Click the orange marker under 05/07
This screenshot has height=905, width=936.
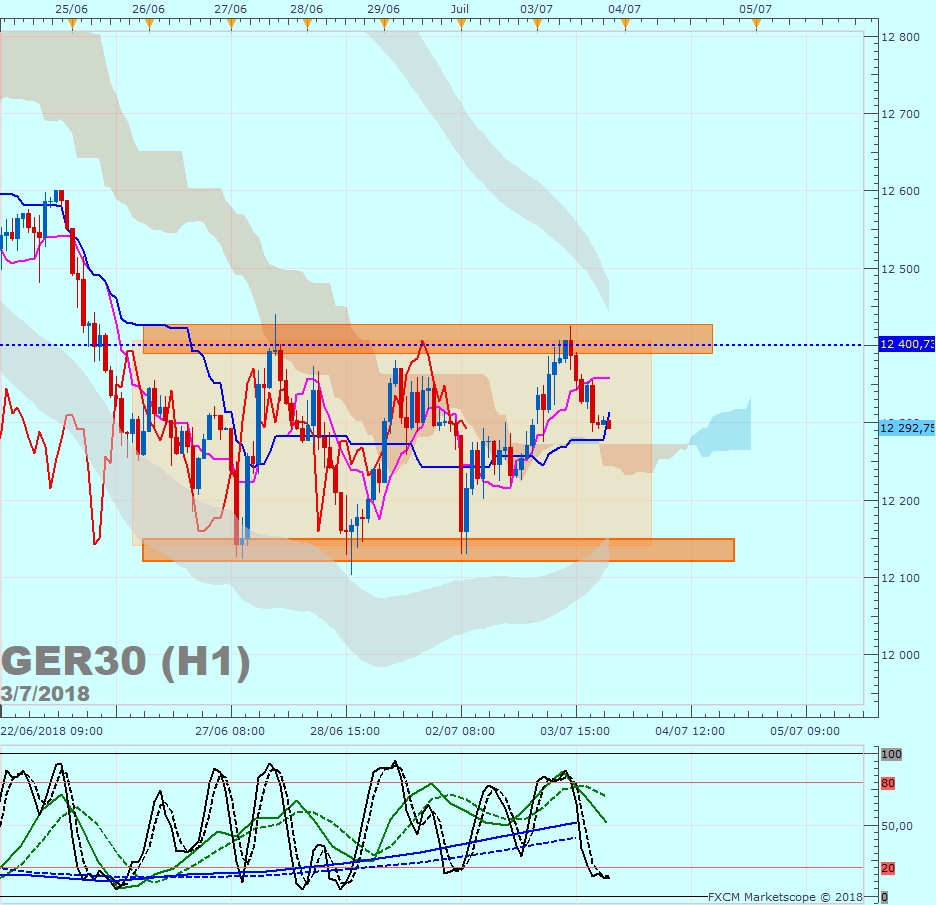756,24
